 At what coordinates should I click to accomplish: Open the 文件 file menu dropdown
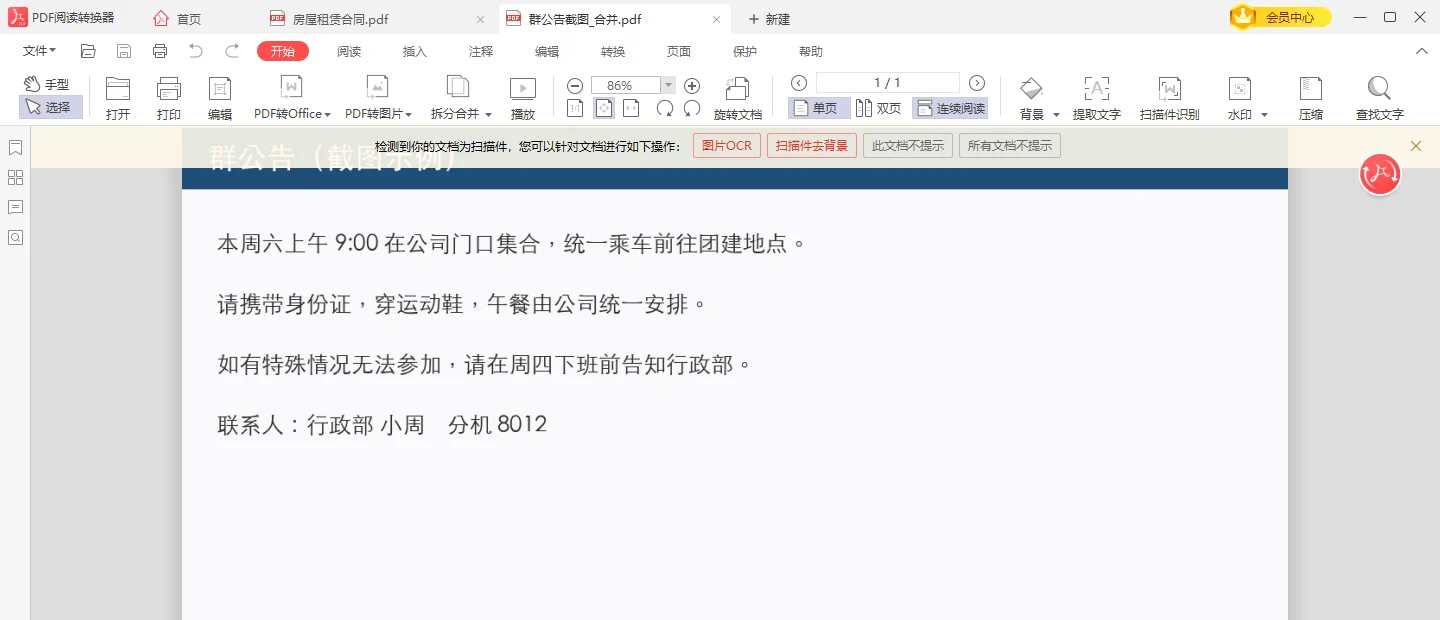click(39, 51)
